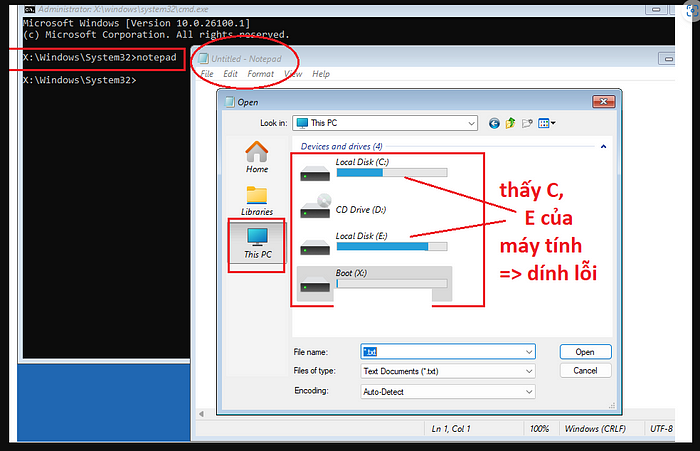Image resolution: width=700 pixels, height=451 pixels.
Task: Select the Local Disk (E:) drive
Action: click(x=374, y=243)
